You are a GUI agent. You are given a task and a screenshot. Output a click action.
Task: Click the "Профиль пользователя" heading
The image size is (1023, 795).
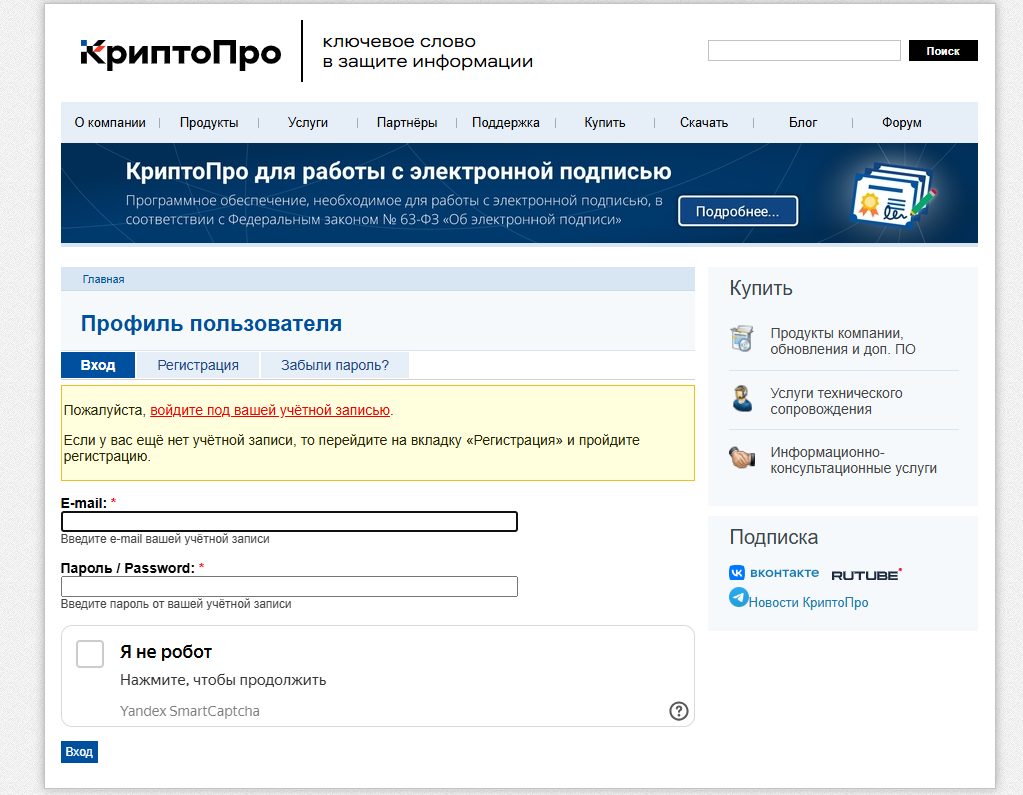[x=211, y=323]
